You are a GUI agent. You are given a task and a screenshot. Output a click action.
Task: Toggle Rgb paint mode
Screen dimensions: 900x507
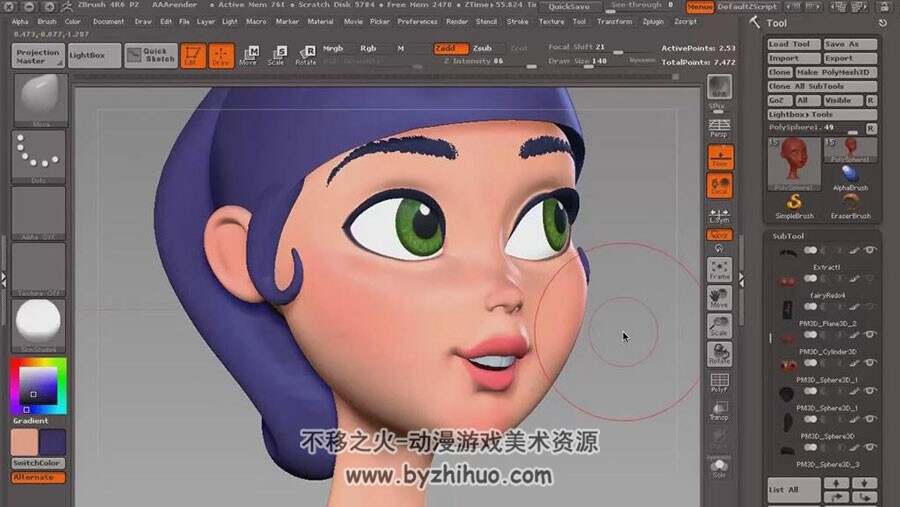point(368,49)
